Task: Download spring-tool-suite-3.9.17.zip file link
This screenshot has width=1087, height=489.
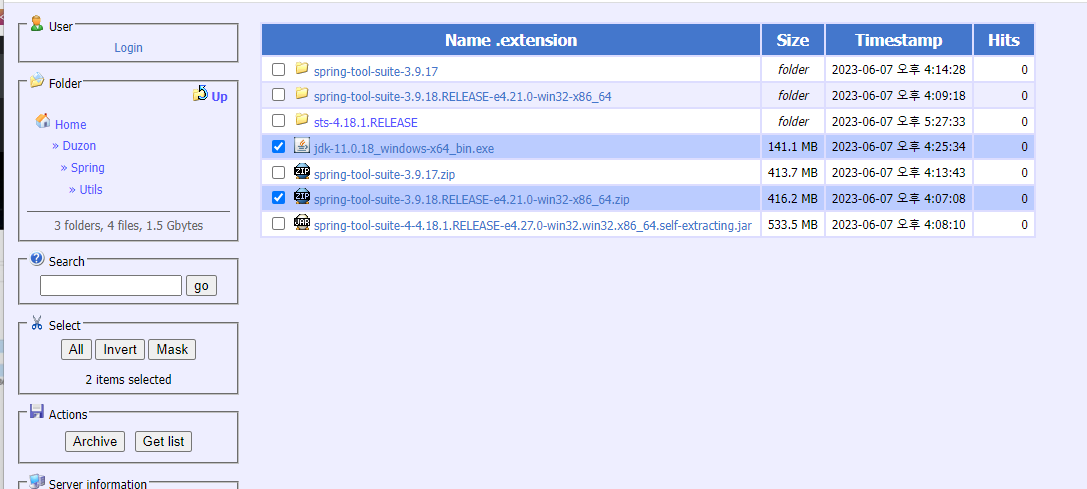Action: click(x=384, y=174)
